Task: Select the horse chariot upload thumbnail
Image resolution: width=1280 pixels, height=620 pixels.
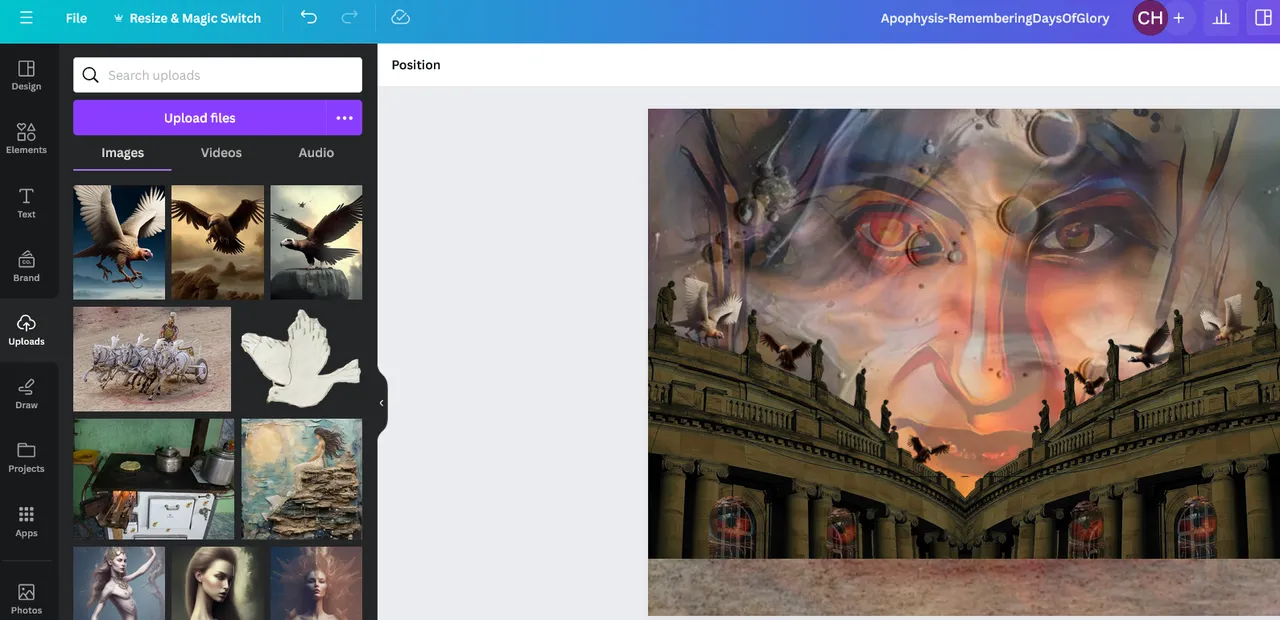Action: 152,359
